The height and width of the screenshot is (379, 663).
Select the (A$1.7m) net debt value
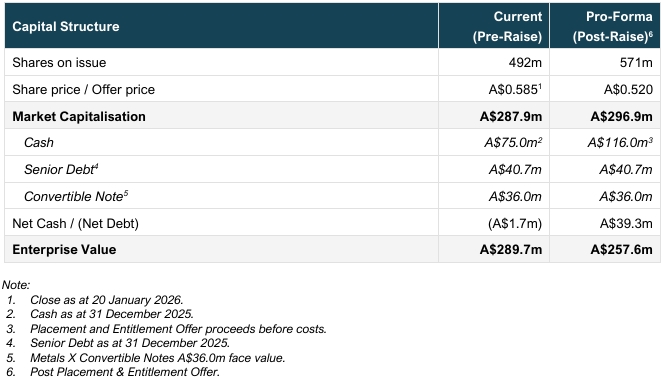tap(515, 223)
